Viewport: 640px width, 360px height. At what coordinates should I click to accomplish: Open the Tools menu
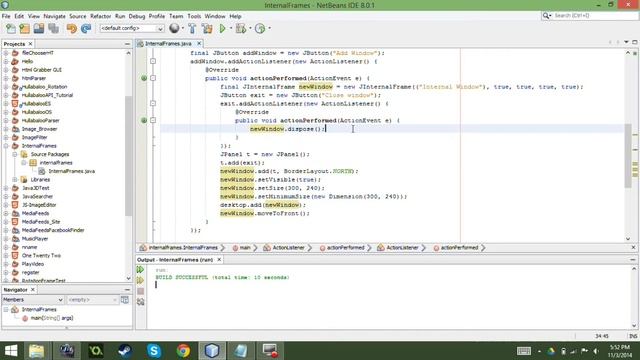click(194, 16)
